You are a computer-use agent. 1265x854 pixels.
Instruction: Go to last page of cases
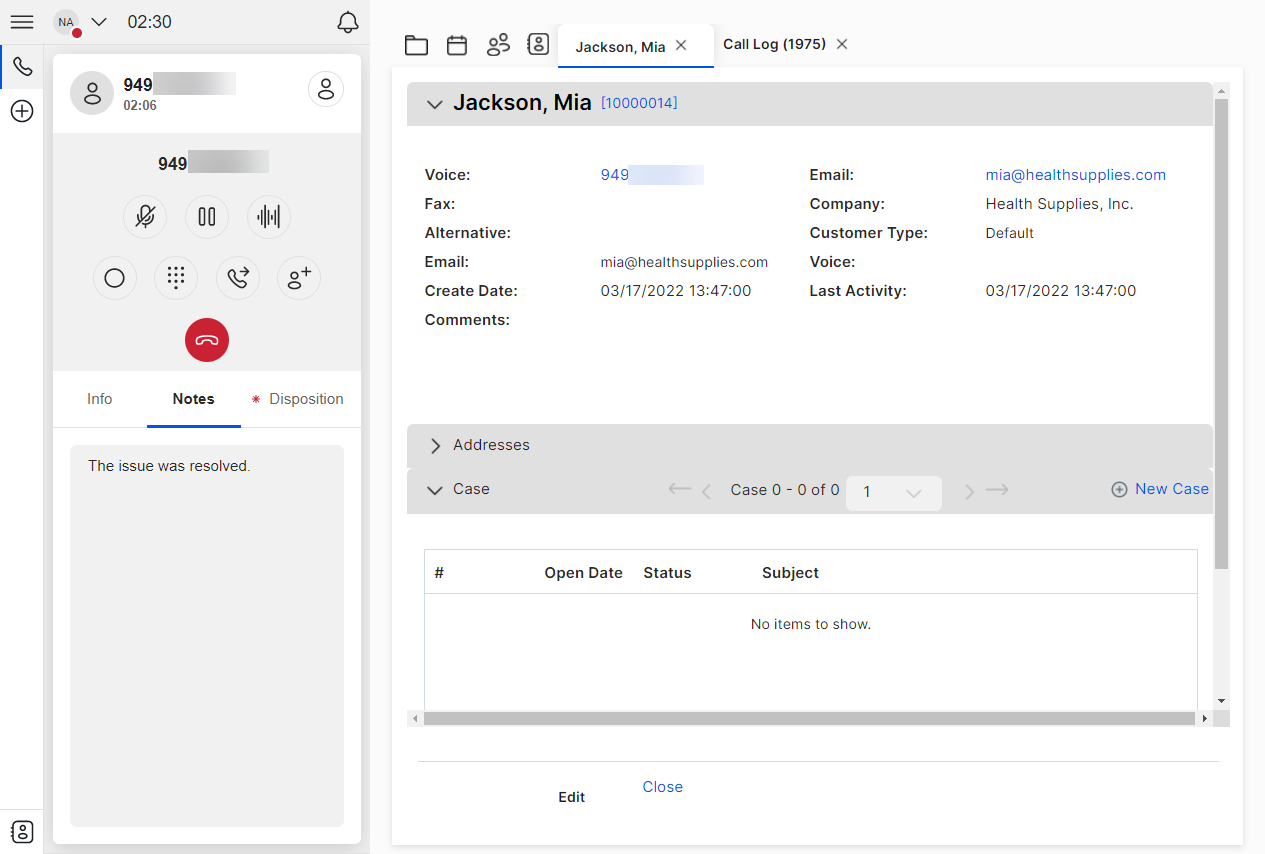997,490
